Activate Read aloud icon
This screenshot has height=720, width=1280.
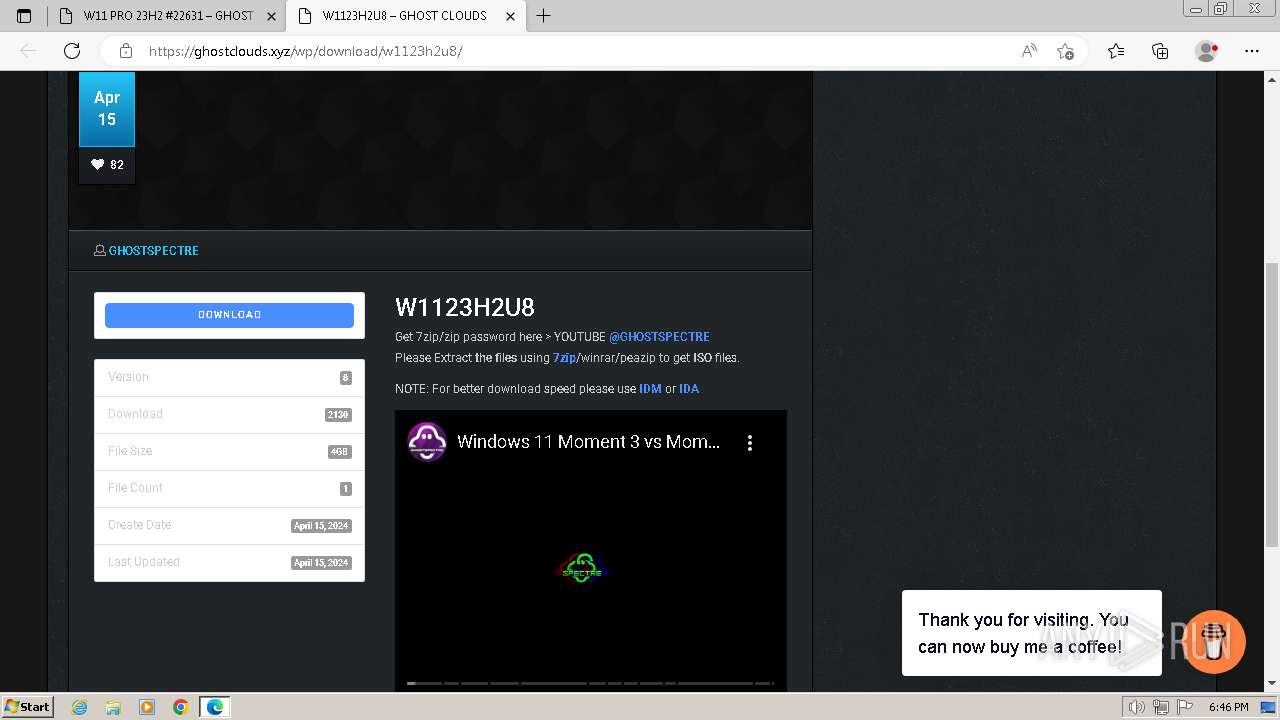pos(1029,51)
